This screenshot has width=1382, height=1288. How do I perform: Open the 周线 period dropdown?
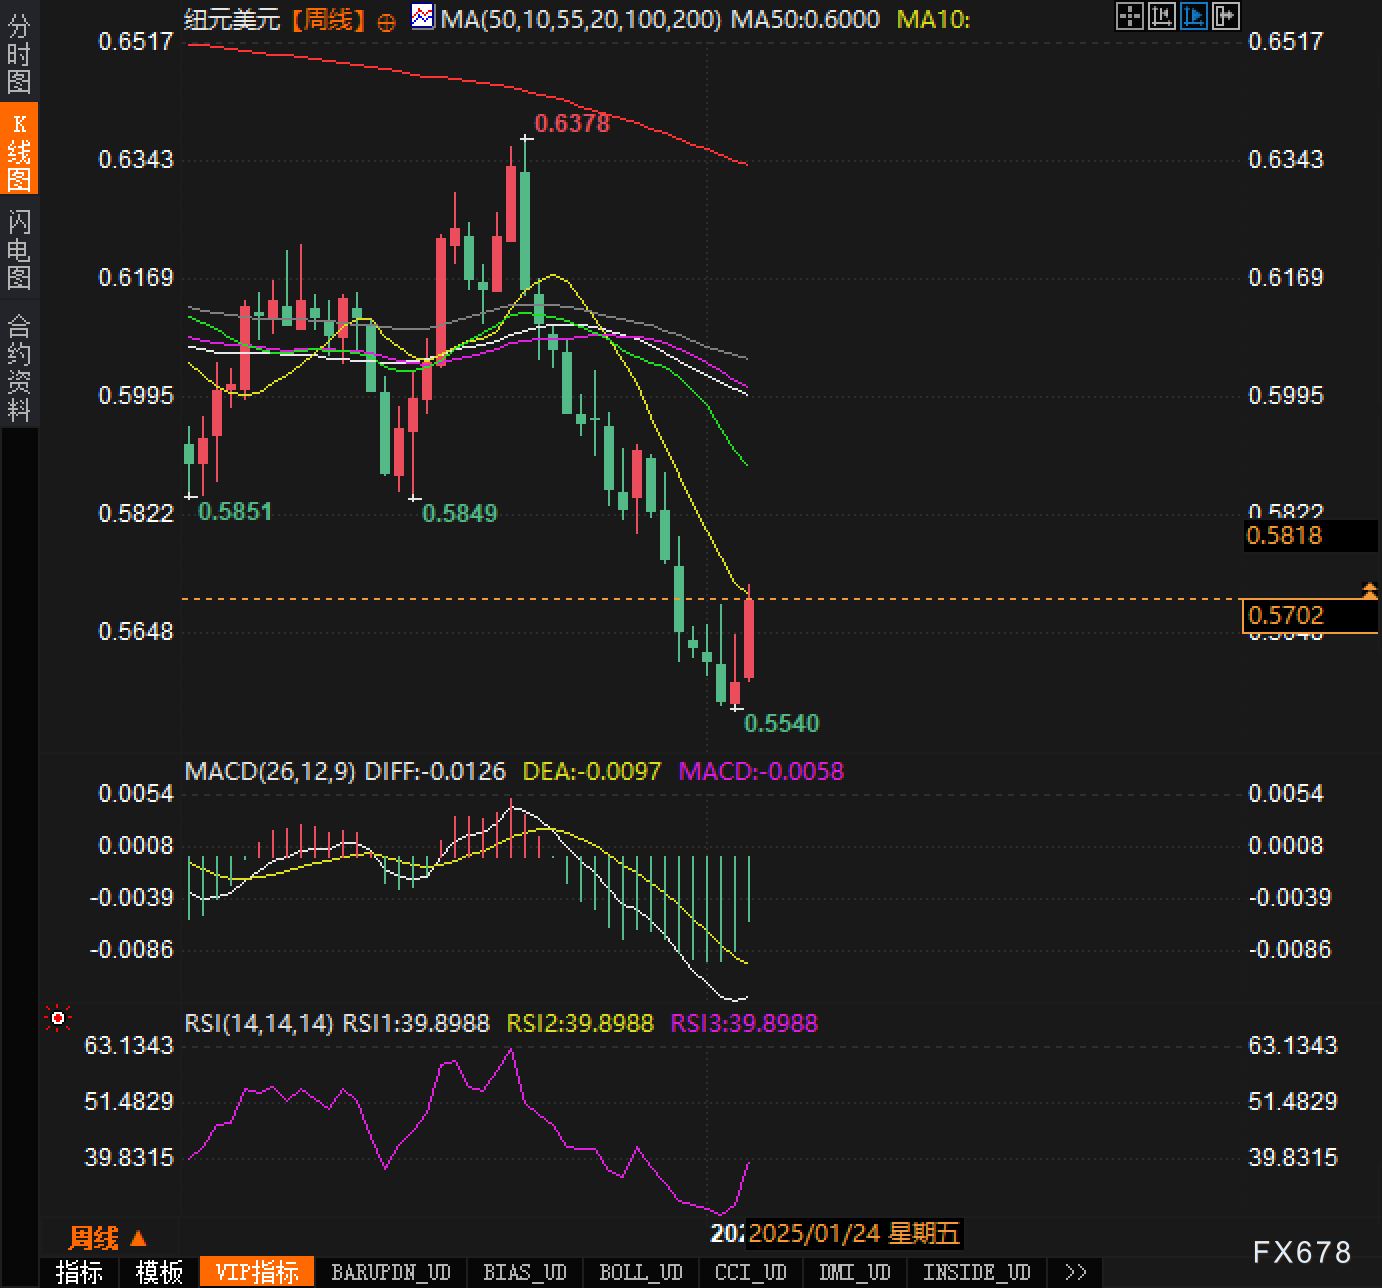pyautogui.click(x=107, y=1239)
